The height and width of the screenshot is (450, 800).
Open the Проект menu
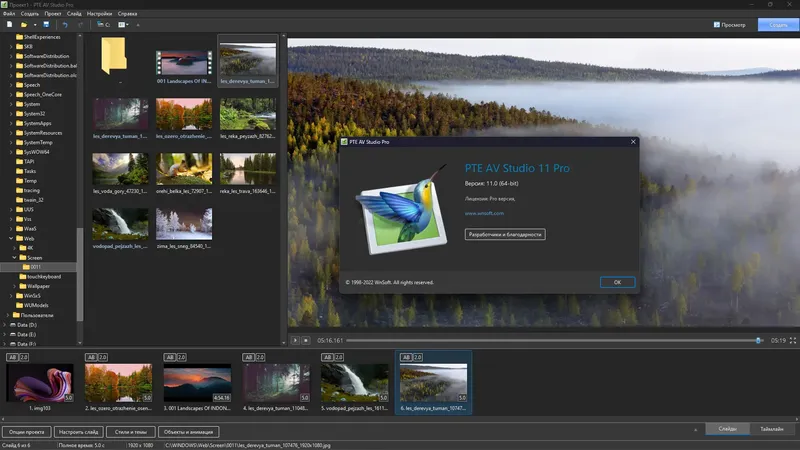click(x=53, y=14)
